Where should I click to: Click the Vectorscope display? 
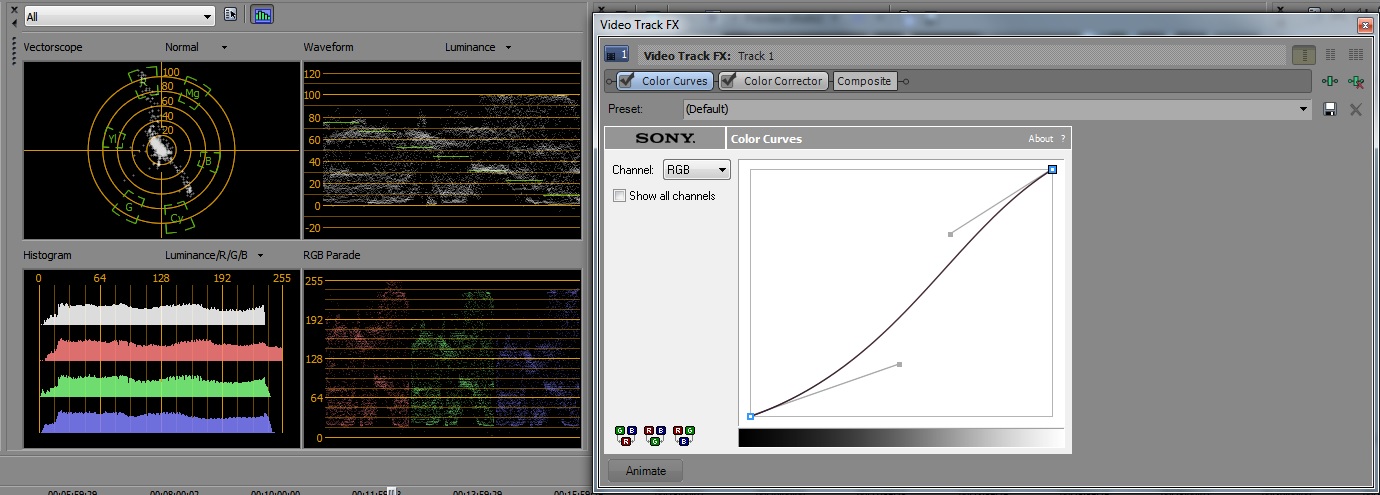tap(161, 150)
